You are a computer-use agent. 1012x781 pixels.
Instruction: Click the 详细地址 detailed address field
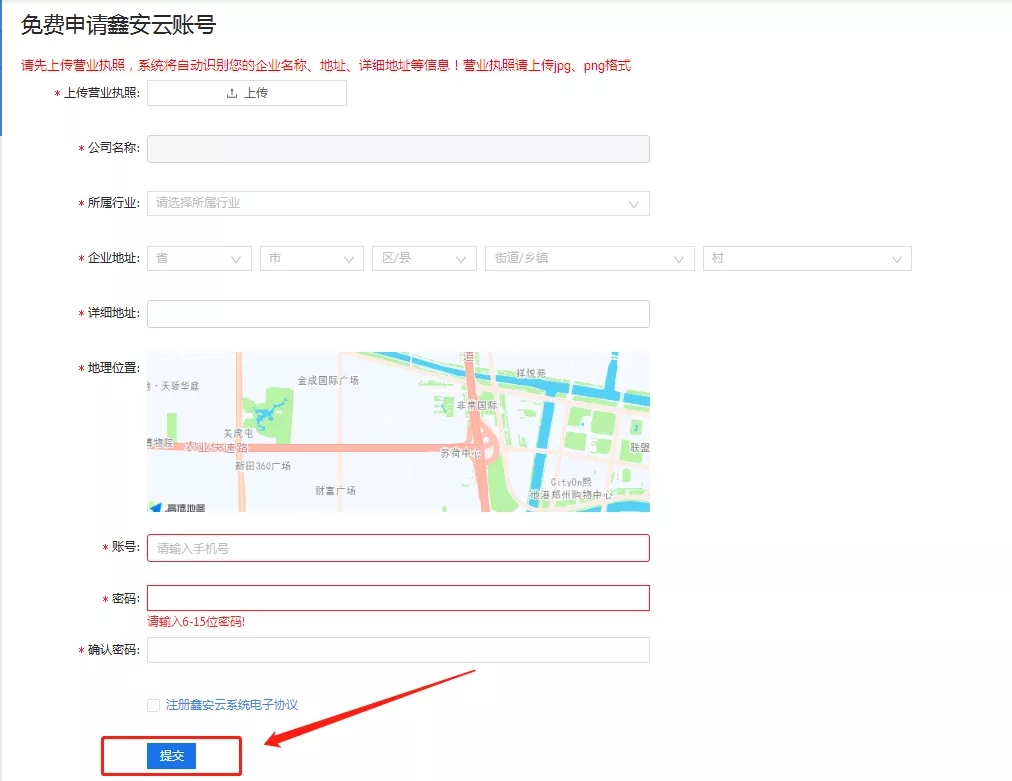pyautogui.click(x=398, y=314)
